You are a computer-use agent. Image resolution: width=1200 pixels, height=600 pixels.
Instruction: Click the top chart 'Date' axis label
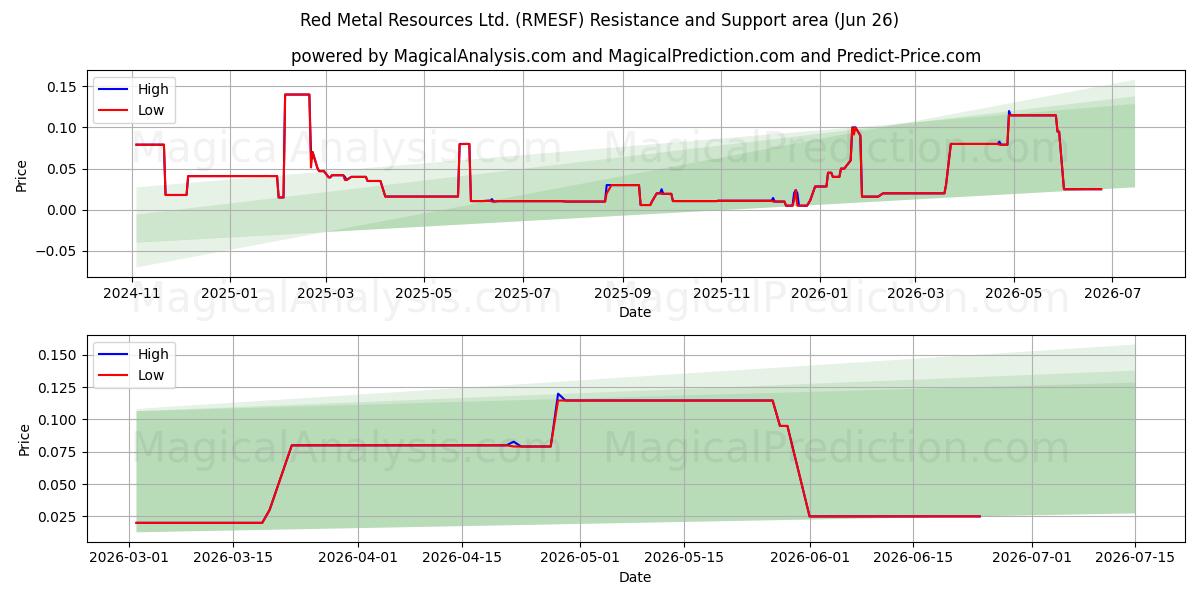click(635, 312)
